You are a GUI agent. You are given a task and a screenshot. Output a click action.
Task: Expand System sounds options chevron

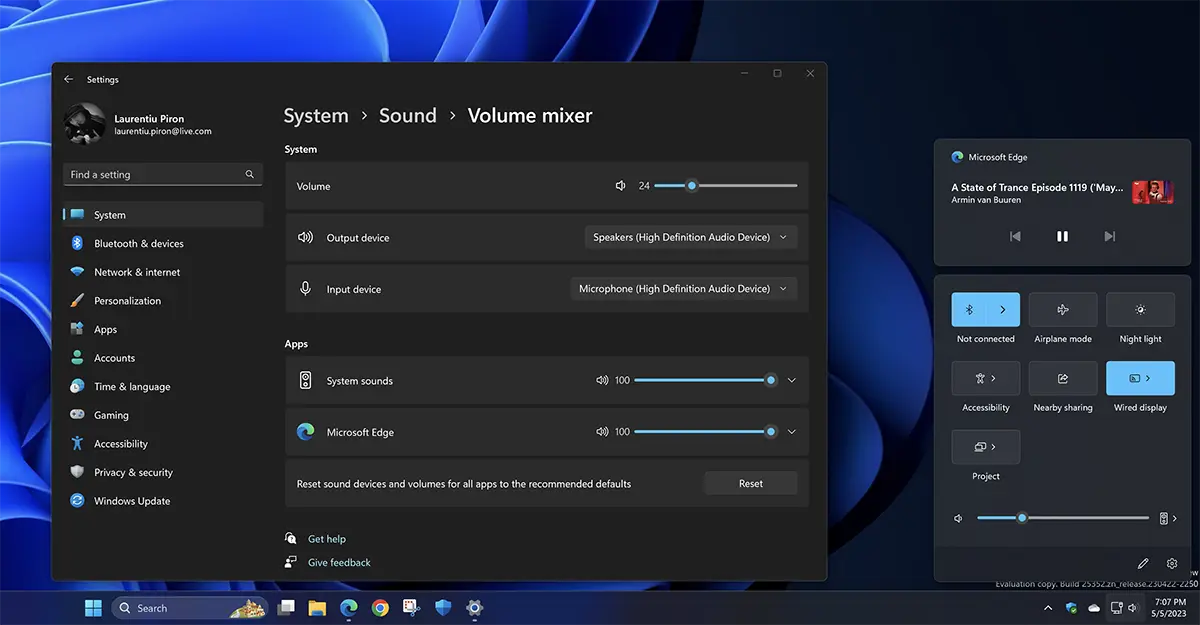click(x=791, y=380)
